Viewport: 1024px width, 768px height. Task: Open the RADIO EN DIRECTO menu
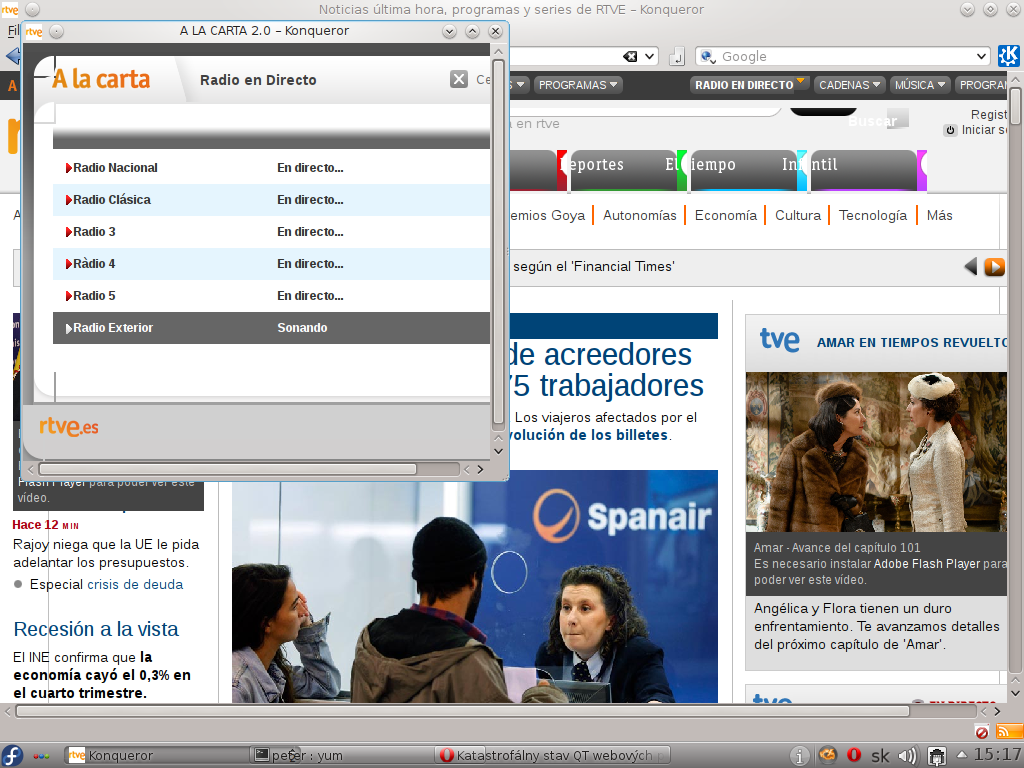point(748,85)
